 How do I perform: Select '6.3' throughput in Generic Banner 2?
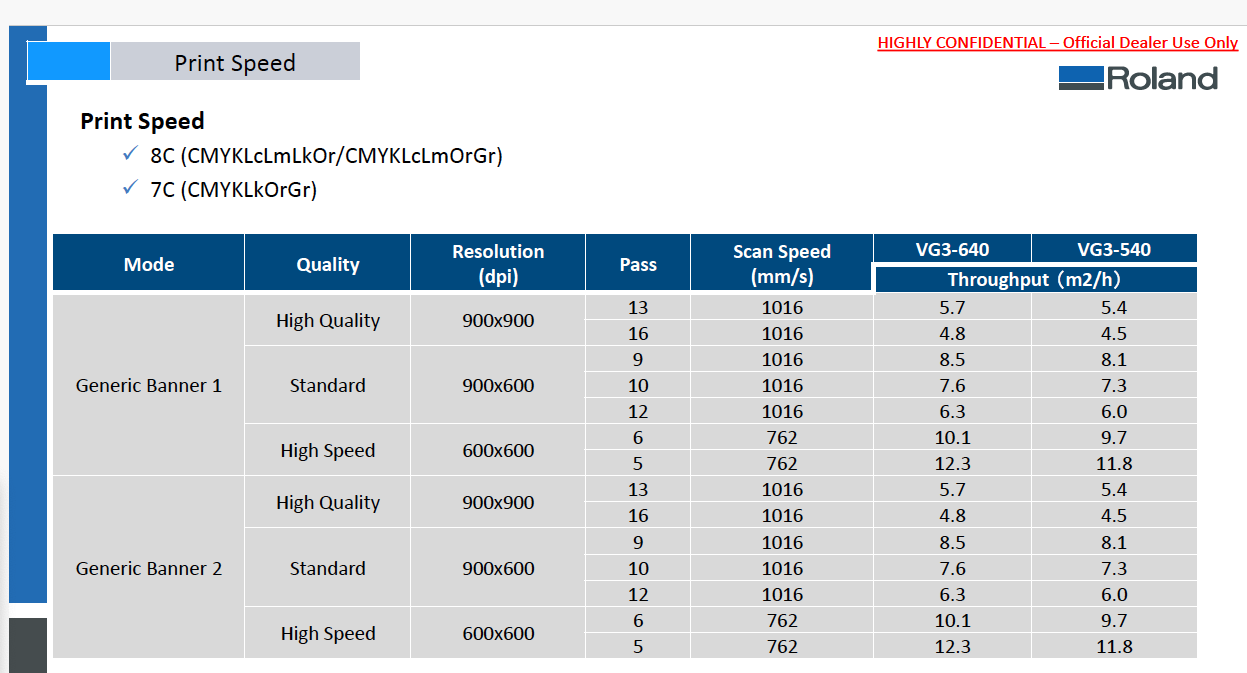tap(952, 594)
